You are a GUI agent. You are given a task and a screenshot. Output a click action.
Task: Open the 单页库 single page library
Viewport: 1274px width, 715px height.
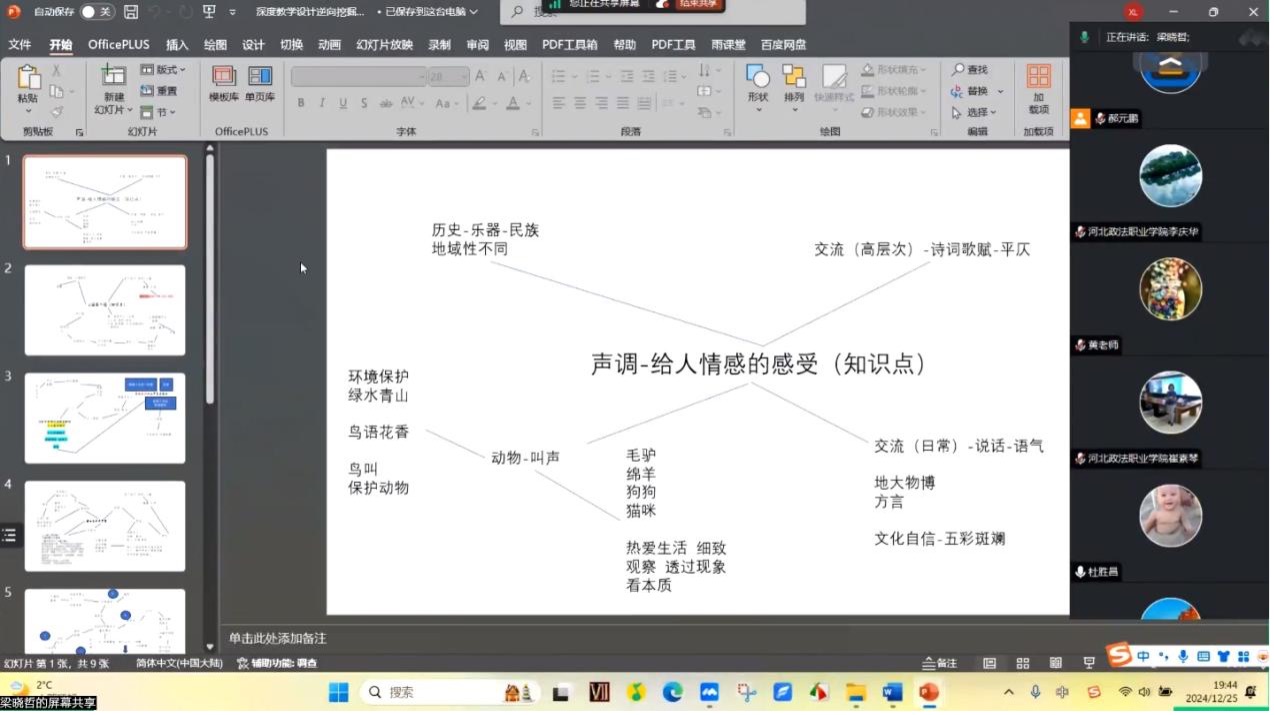pyautogui.click(x=260, y=82)
